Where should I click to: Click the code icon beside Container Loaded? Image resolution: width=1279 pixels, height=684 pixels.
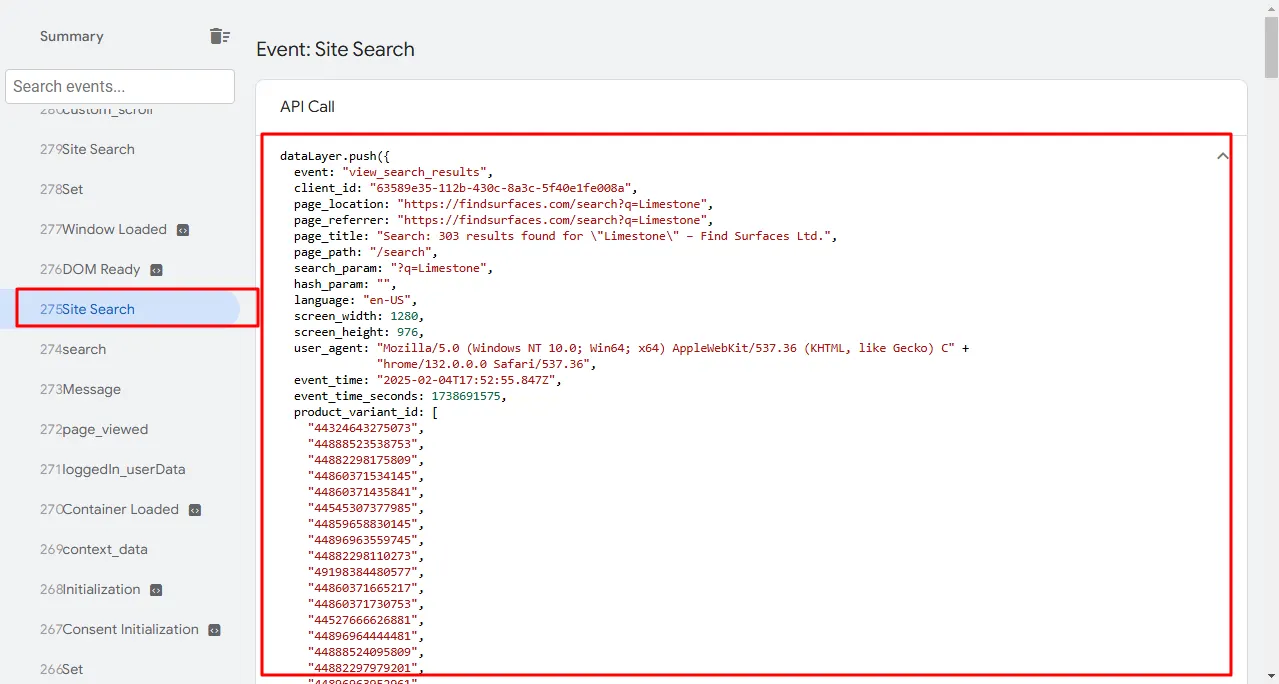coord(195,510)
